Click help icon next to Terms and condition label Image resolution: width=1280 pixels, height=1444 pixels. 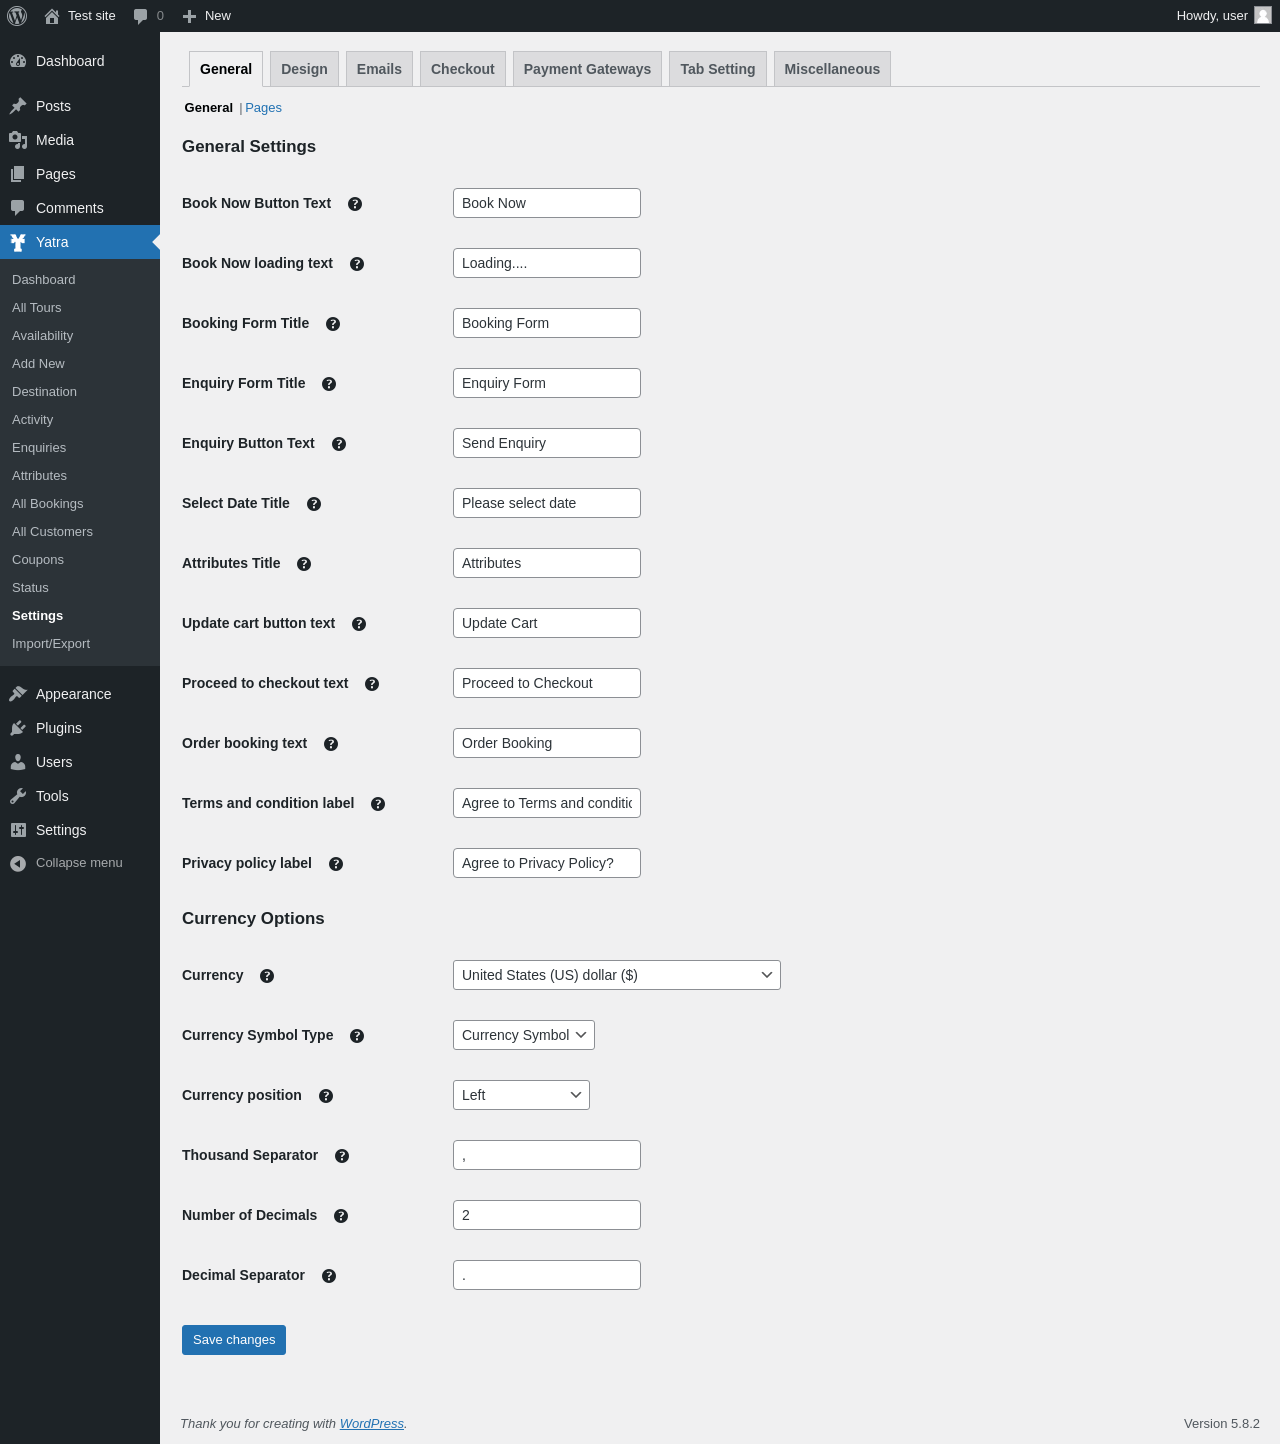coord(378,804)
